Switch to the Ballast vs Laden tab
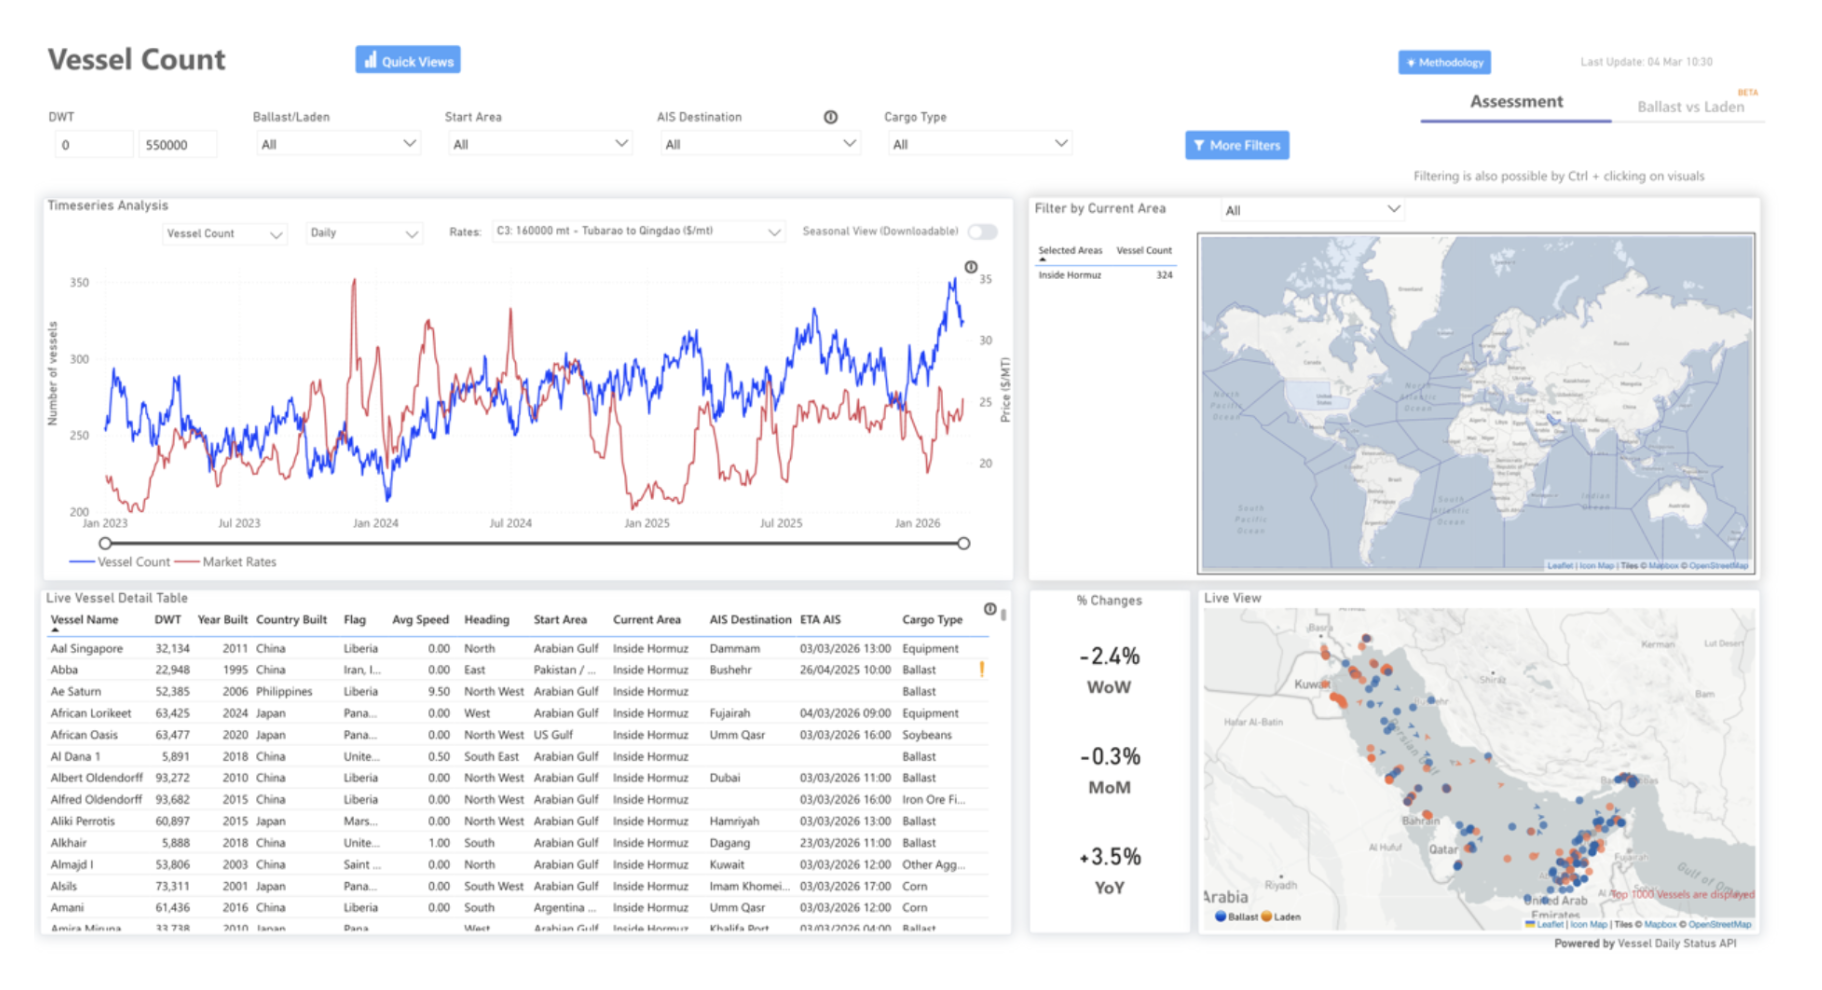This screenshot has height=990, width=1822. pyautogui.click(x=1690, y=106)
